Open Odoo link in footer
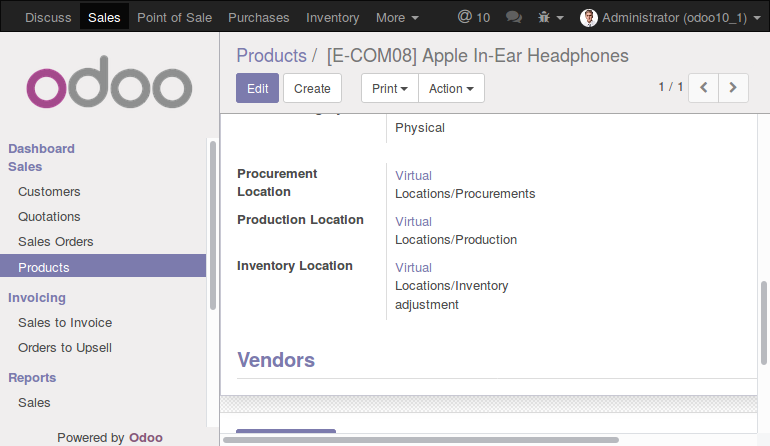 click(x=146, y=438)
